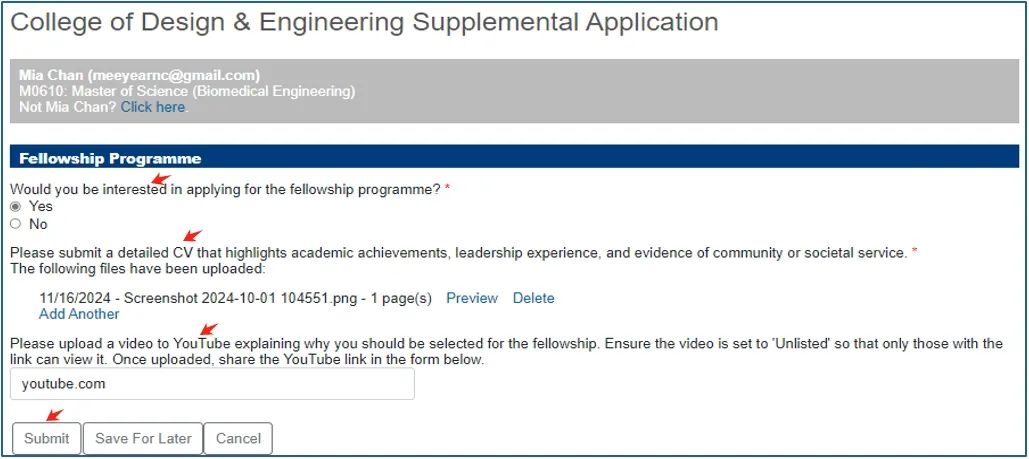Click the Supplemental Application page title
Screen dimensions: 1029x459
[x=364, y=22]
